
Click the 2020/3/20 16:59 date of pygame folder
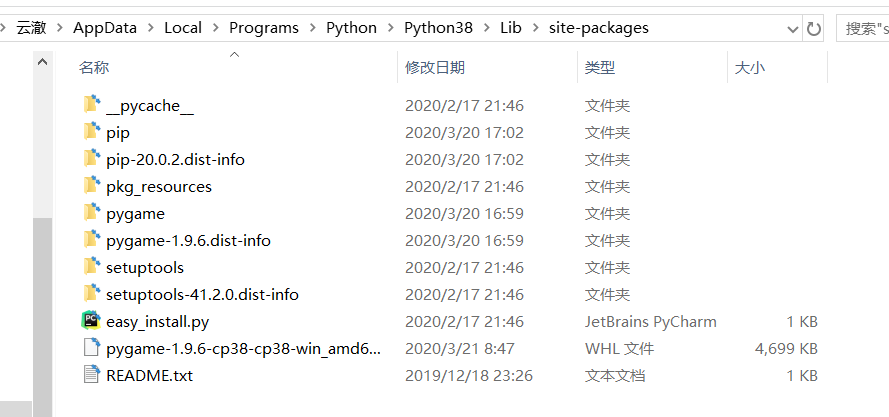(x=464, y=213)
